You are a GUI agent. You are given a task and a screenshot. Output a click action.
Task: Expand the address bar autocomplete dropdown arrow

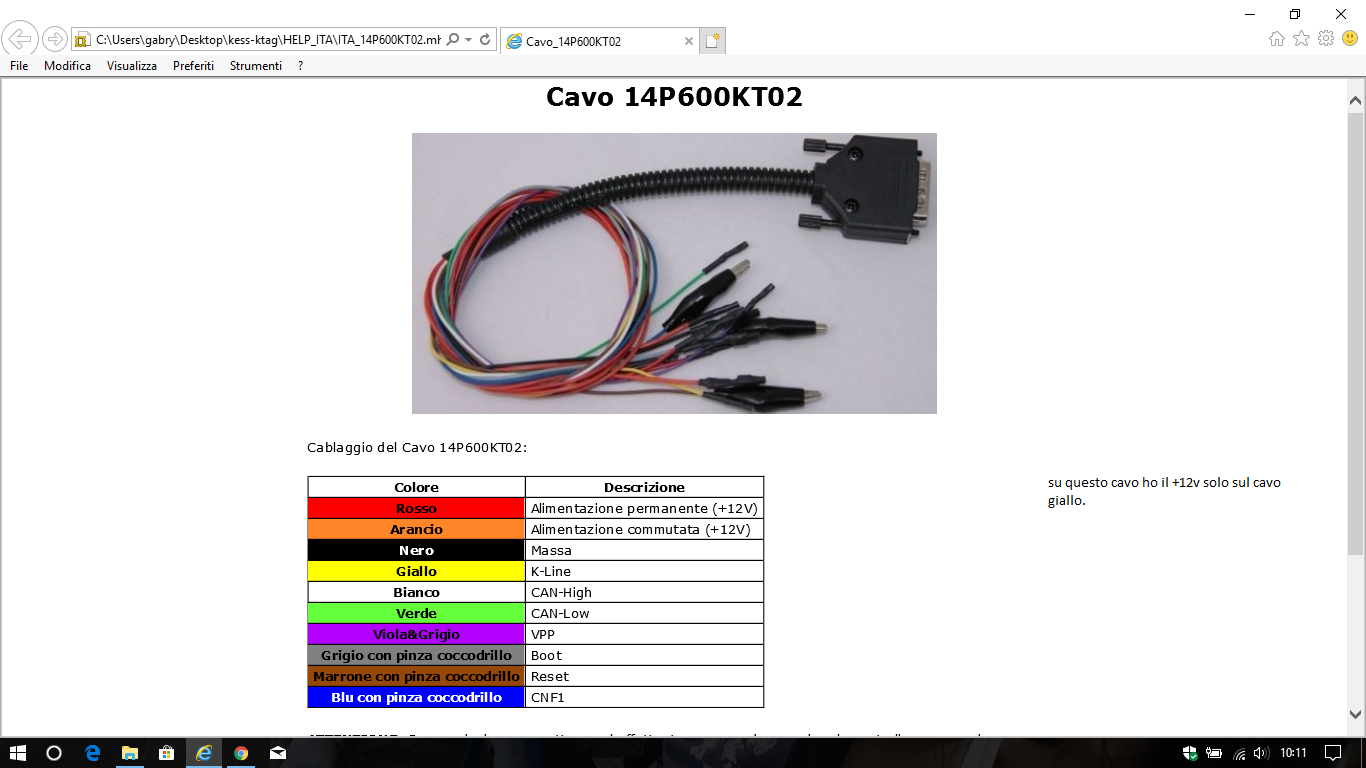point(469,40)
